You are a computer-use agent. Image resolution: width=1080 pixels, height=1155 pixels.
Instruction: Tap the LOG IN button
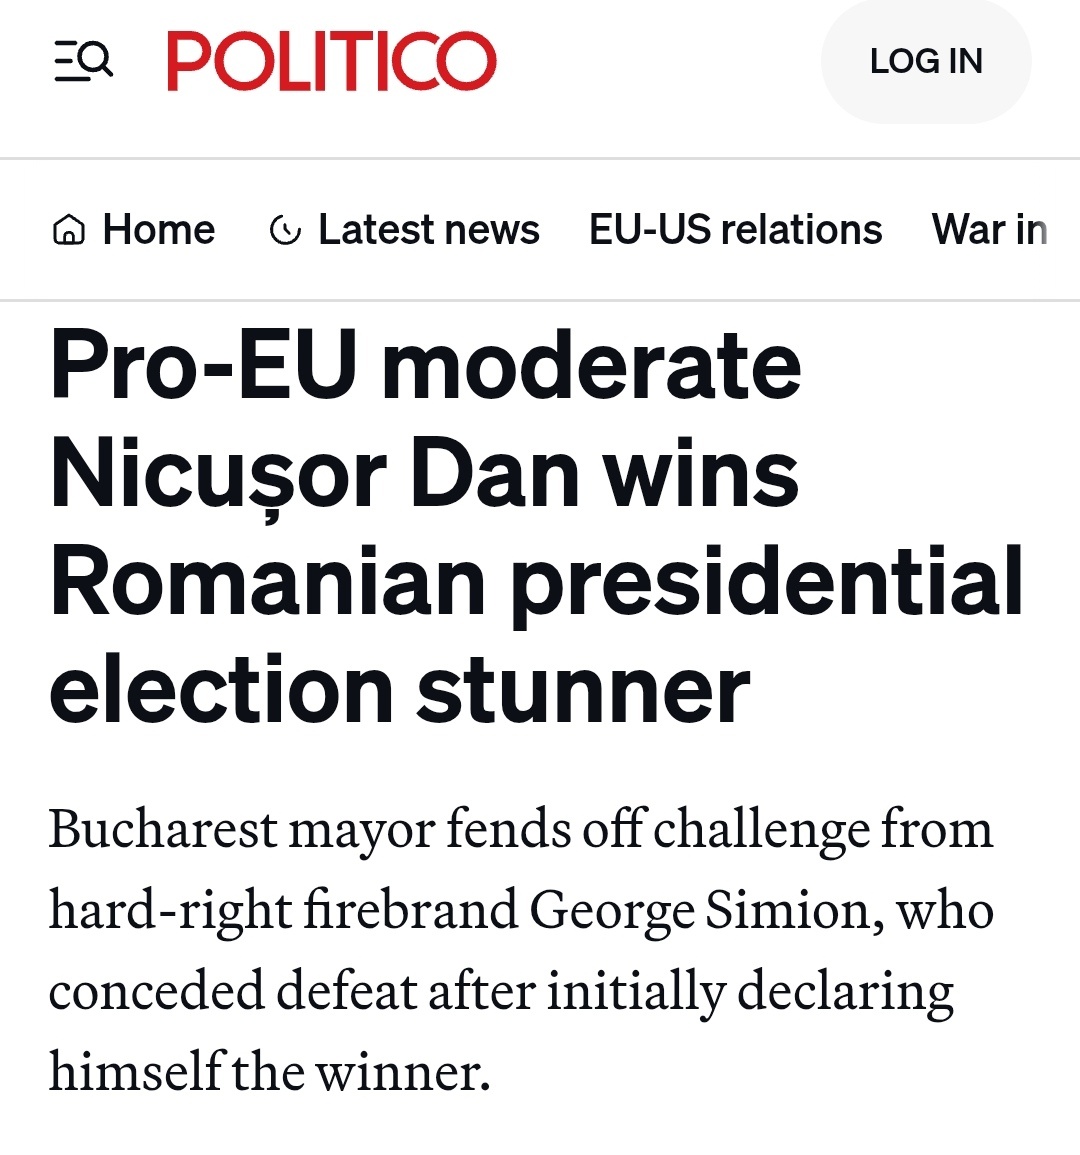926,61
